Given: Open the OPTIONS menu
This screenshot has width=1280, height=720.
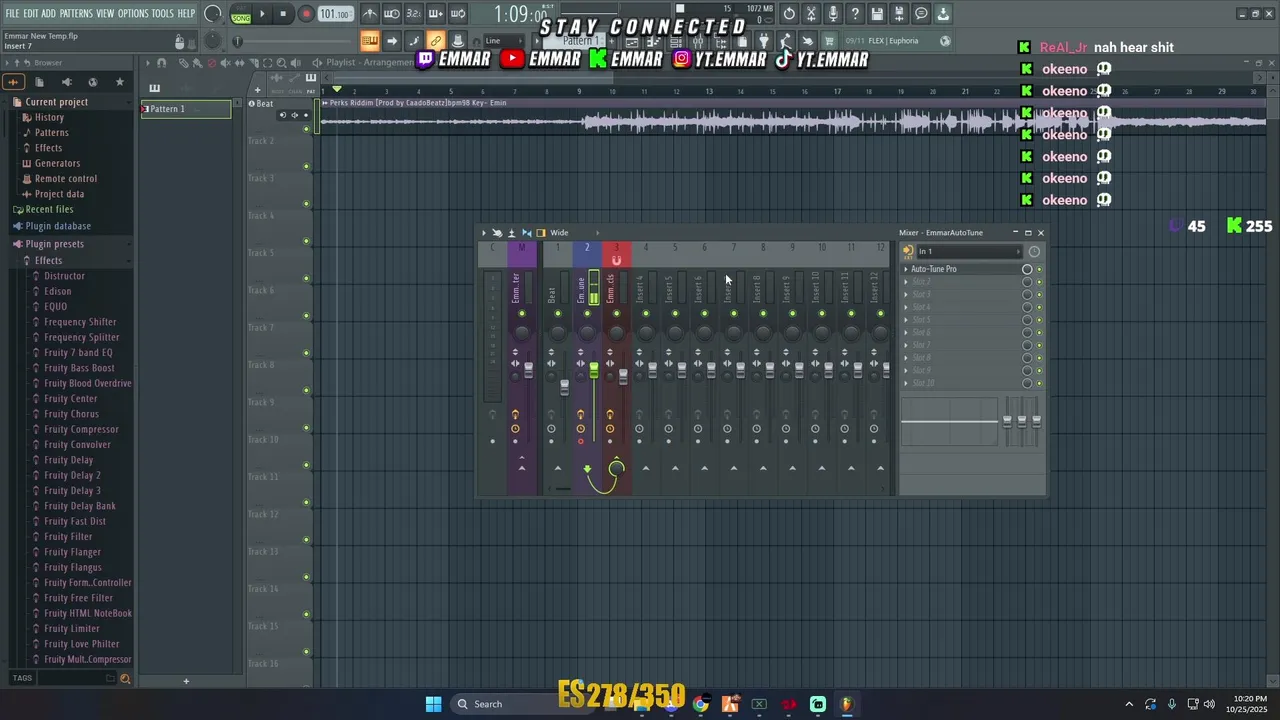Looking at the screenshot, I should 133,13.
